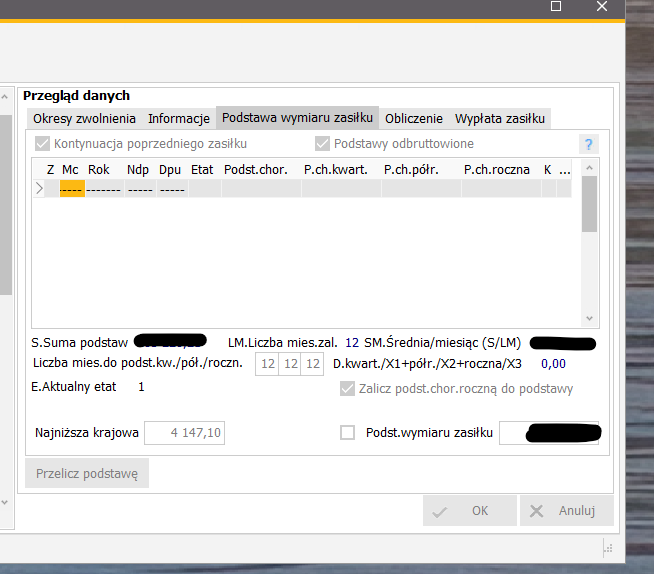Toggle Kontynuacja poprzedniego zasiłku checkbox
Image resolution: width=654 pixels, height=574 pixels.
pyautogui.click(x=42, y=144)
